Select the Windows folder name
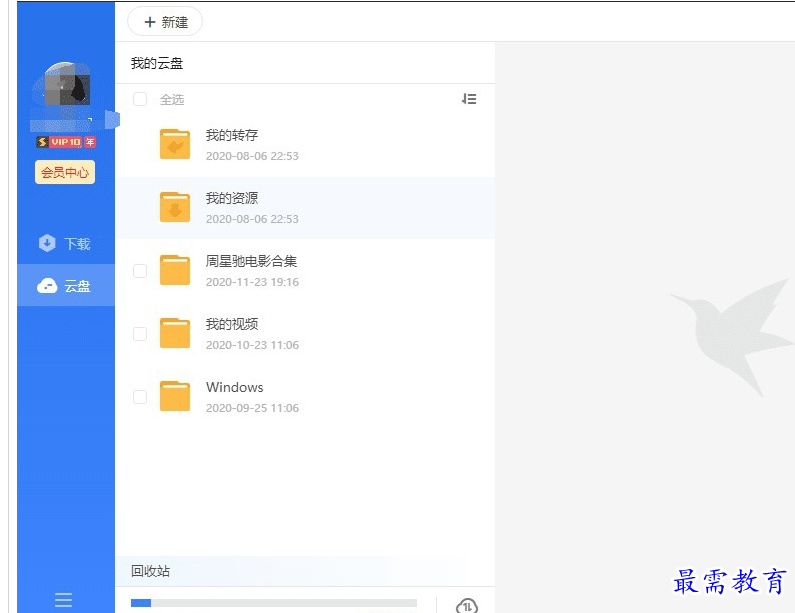 (x=235, y=387)
